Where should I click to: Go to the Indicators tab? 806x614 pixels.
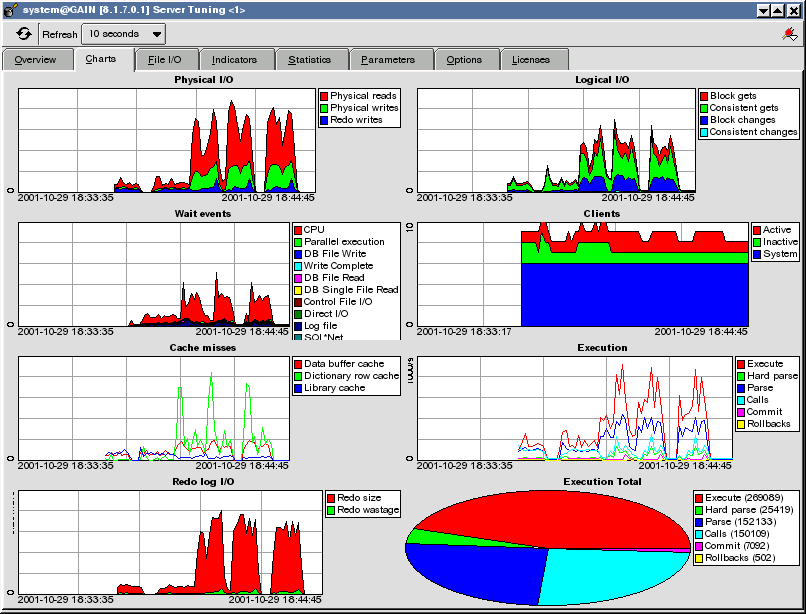click(234, 60)
